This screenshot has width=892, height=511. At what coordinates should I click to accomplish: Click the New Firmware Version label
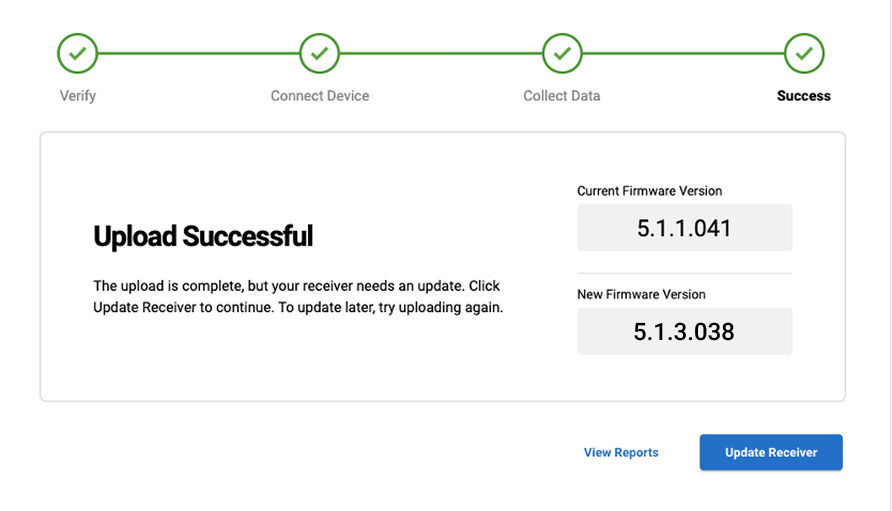pos(641,295)
